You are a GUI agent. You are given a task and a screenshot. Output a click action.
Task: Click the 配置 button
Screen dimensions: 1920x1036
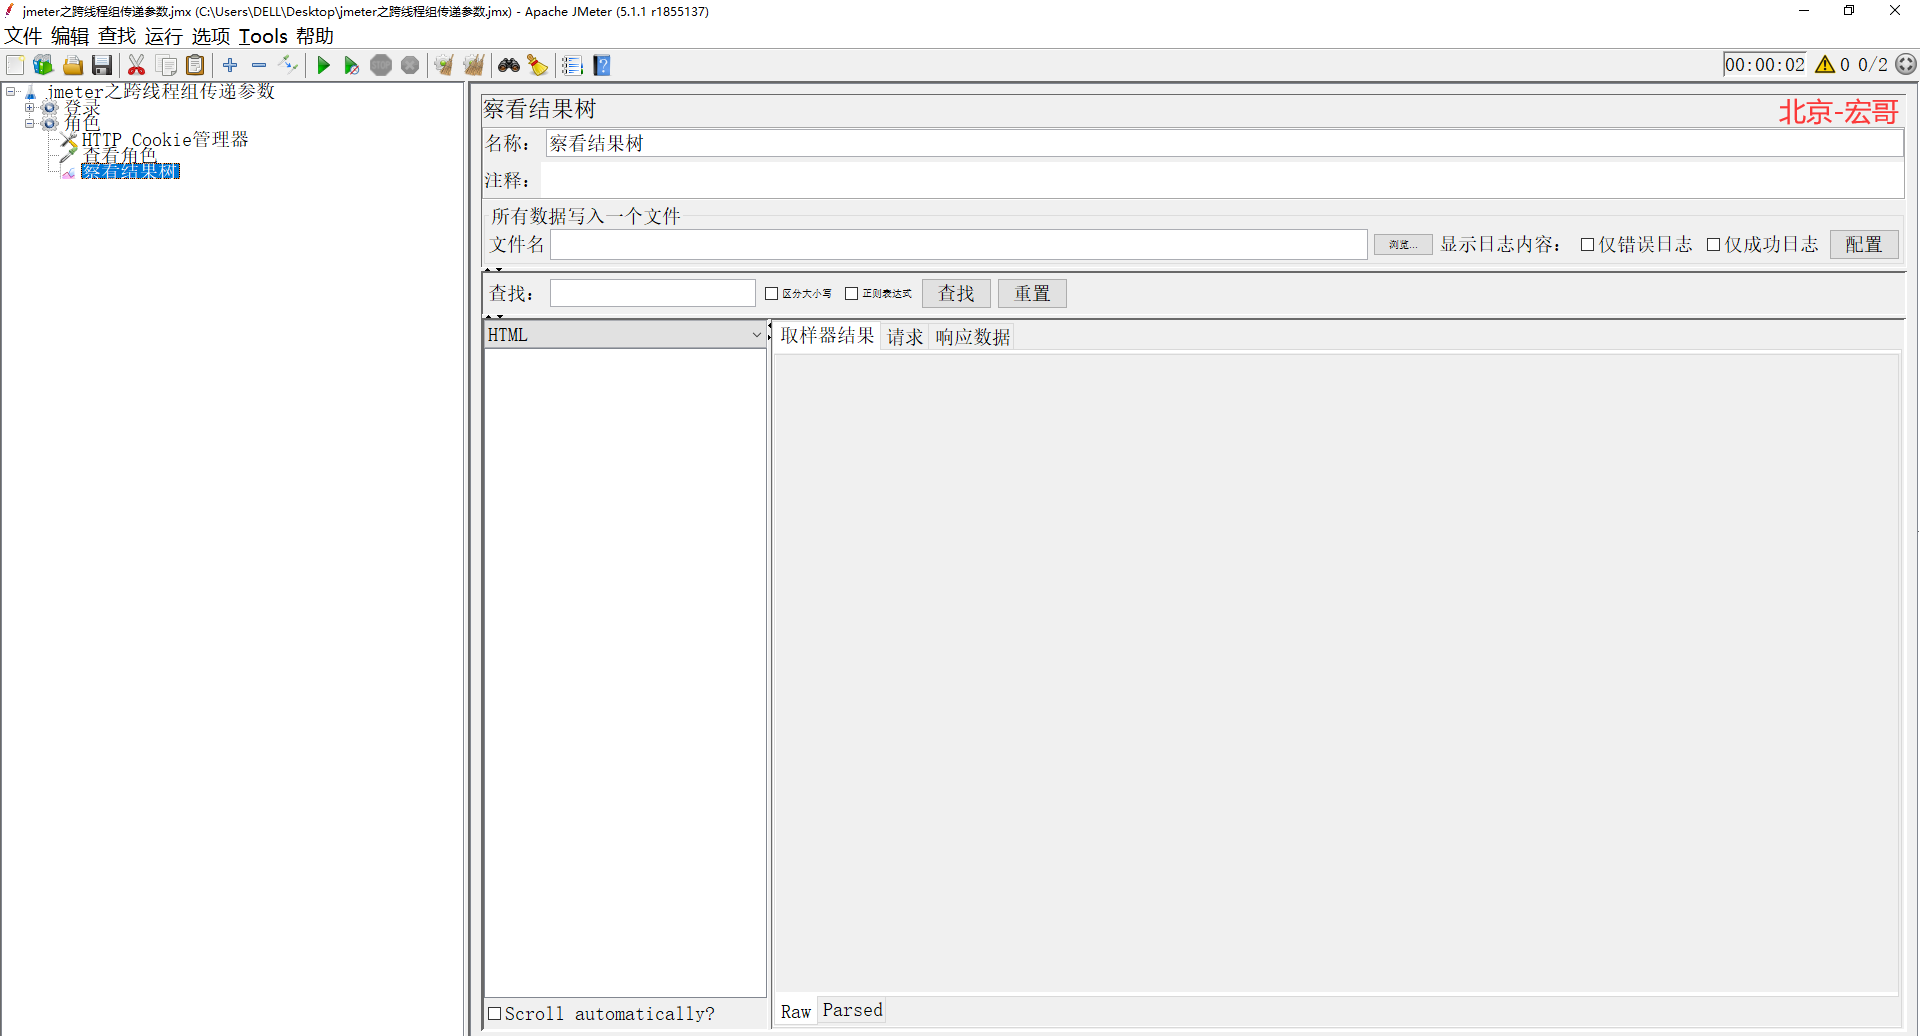coord(1864,245)
